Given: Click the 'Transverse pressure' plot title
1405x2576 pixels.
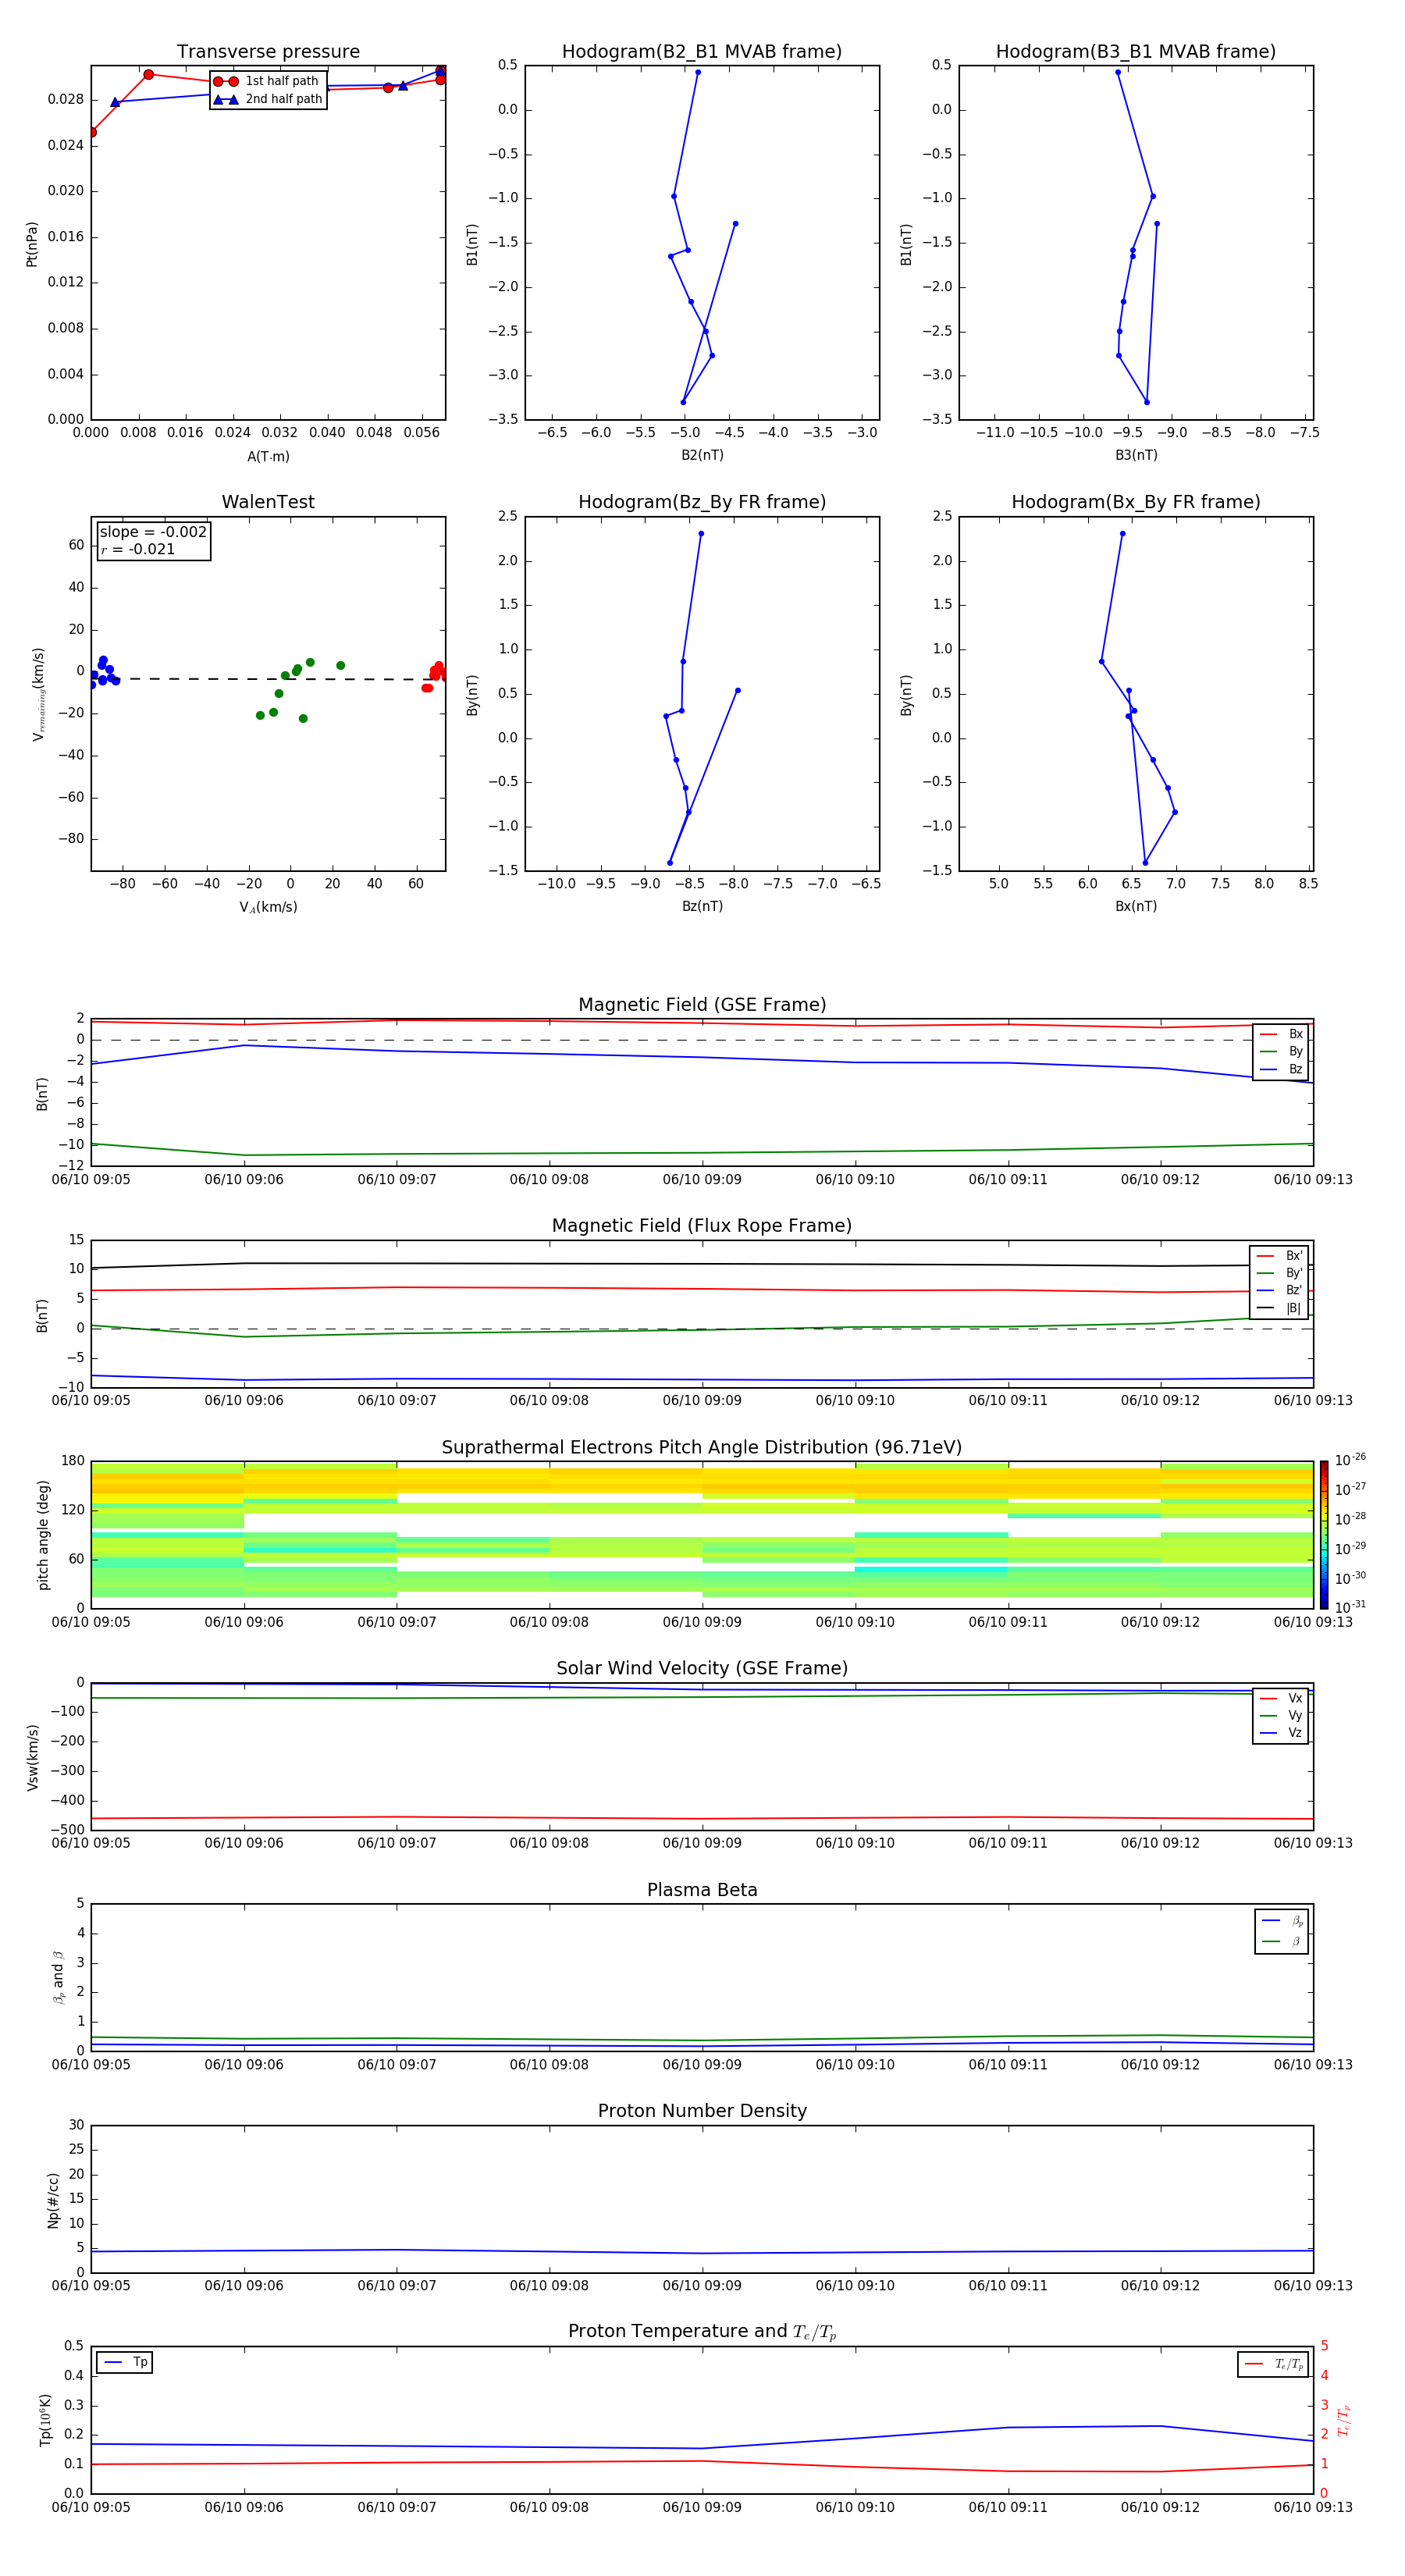Looking at the screenshot, I should pyautogui.click(x=268, y=52).
